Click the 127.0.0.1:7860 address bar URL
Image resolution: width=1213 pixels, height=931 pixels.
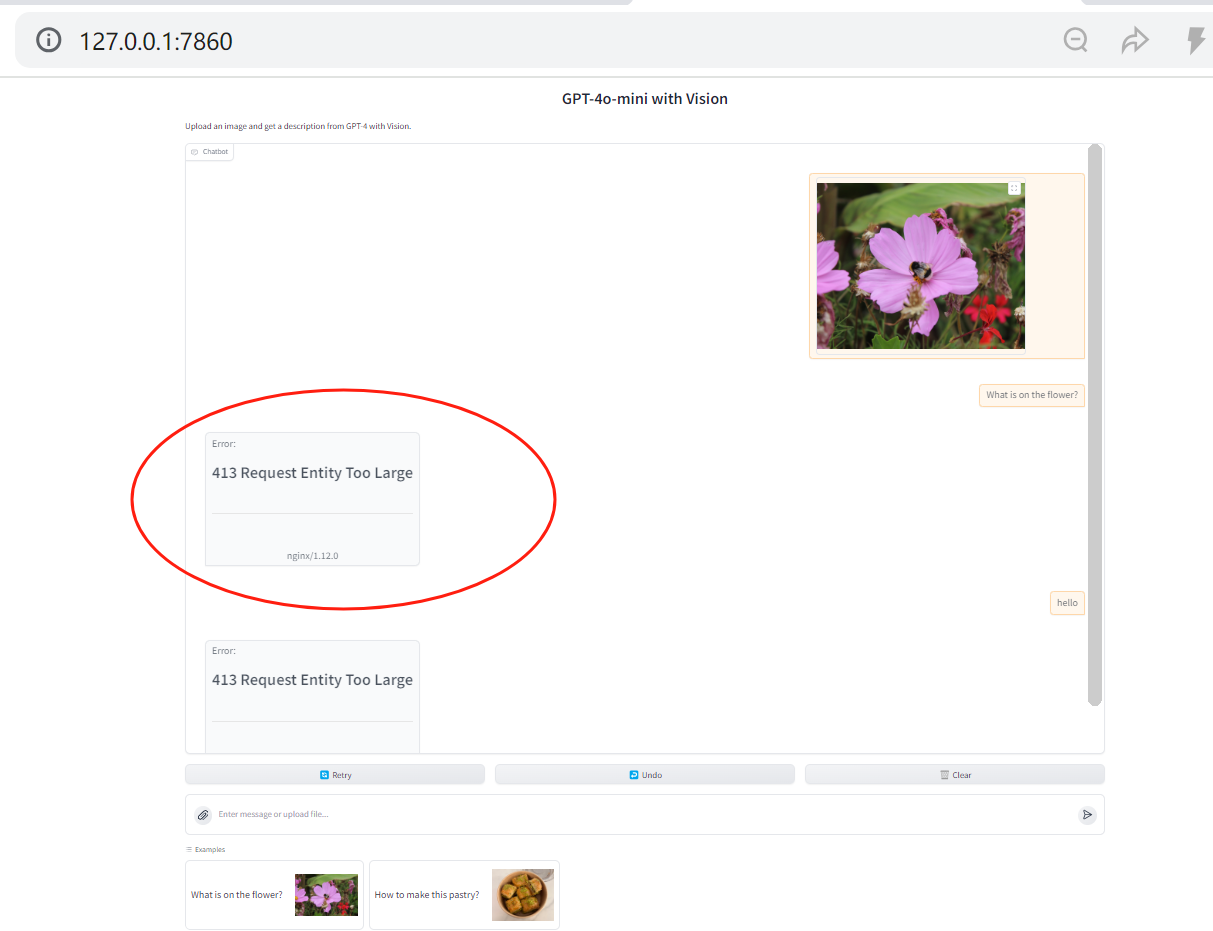pyautogui.click(x=156, y=41)
